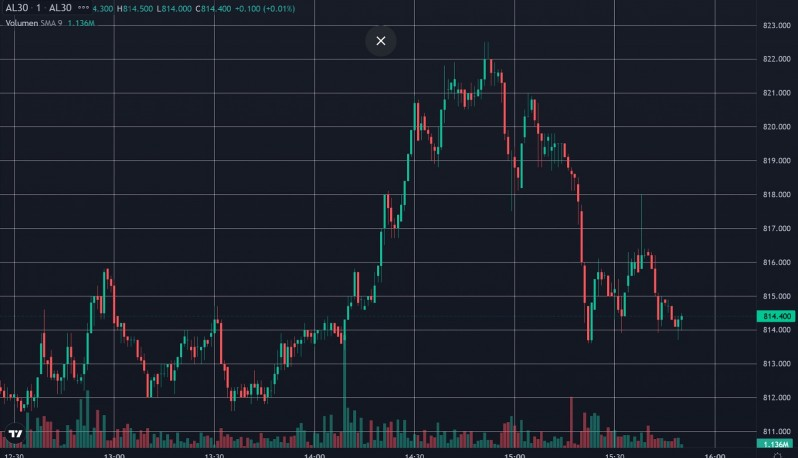Click the 823.000 price scale label

776,25
